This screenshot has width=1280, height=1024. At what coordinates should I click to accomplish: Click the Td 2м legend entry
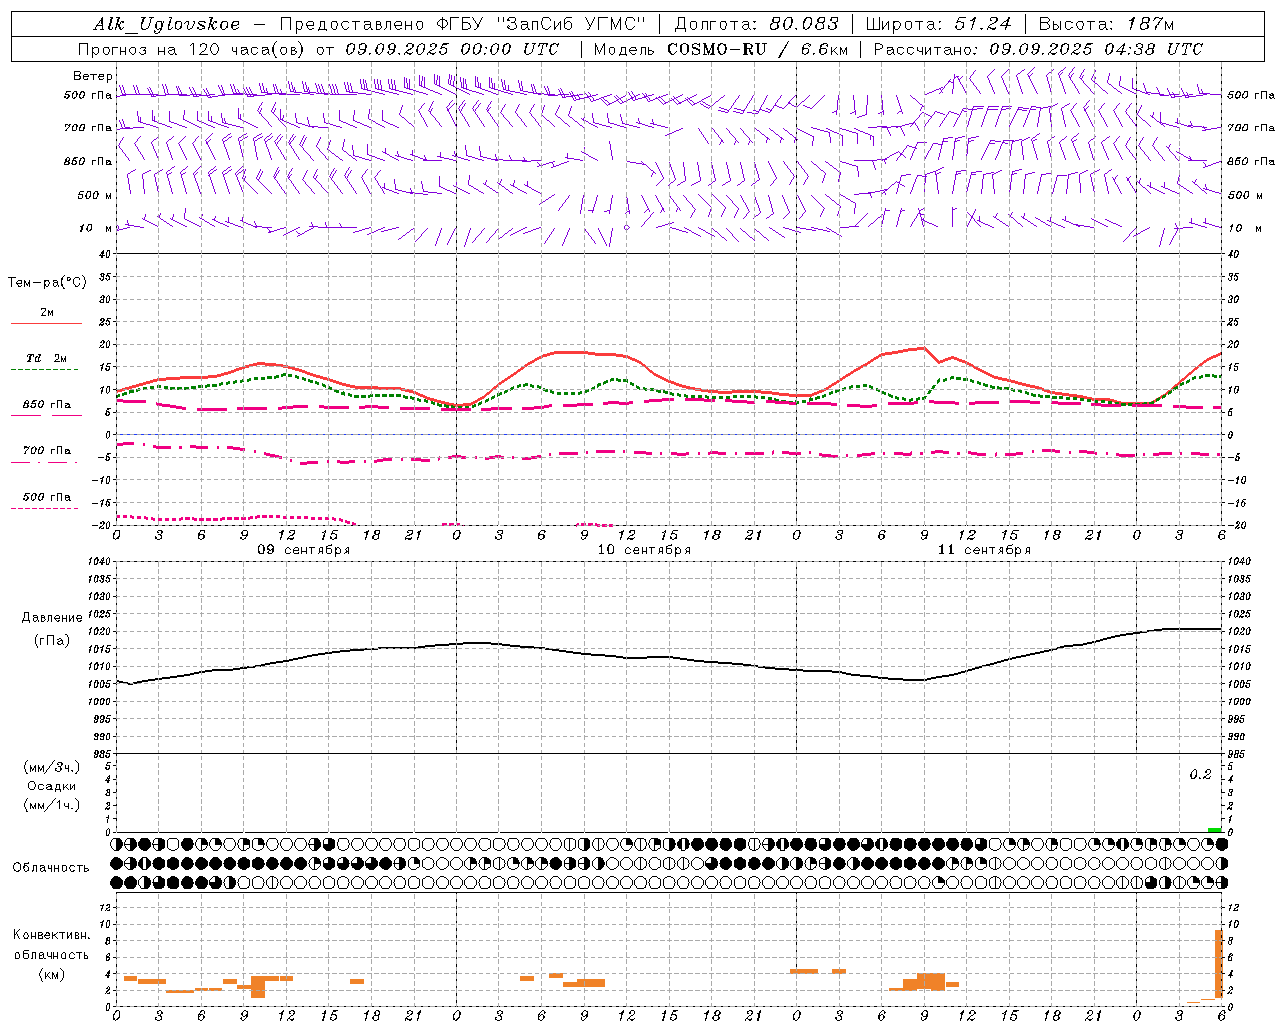point(47,358)
